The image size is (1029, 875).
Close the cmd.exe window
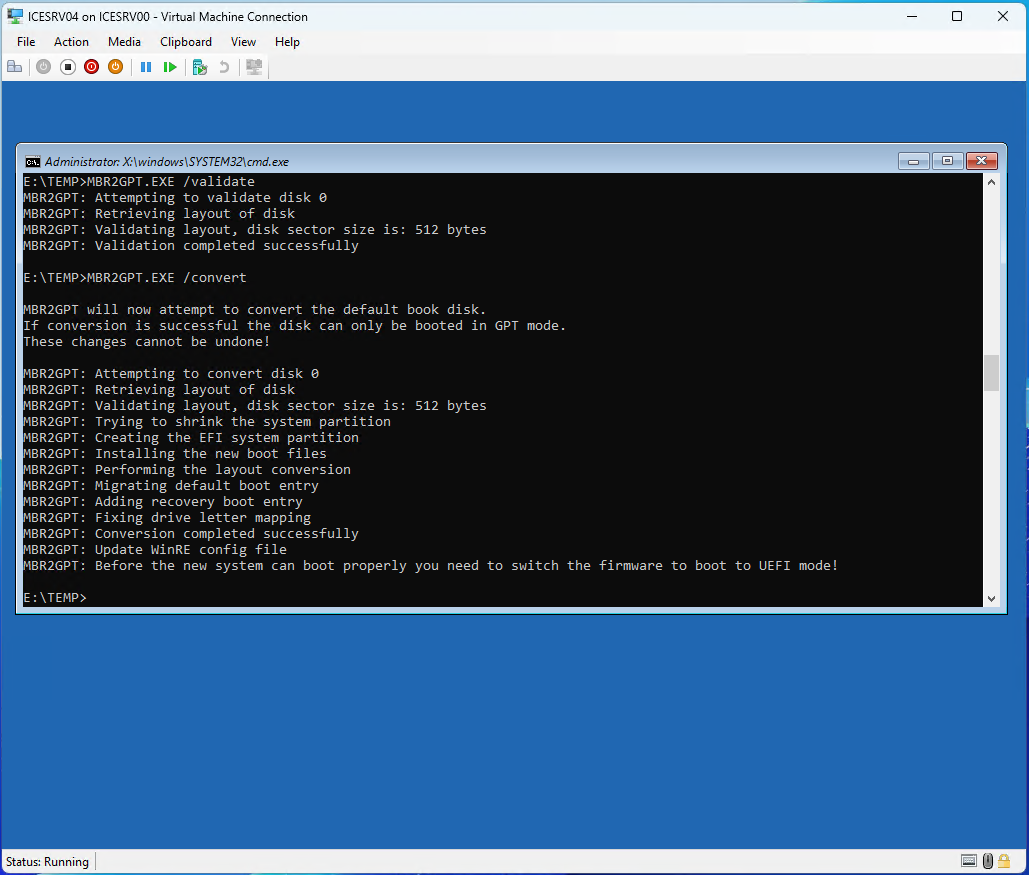point(982,161)
